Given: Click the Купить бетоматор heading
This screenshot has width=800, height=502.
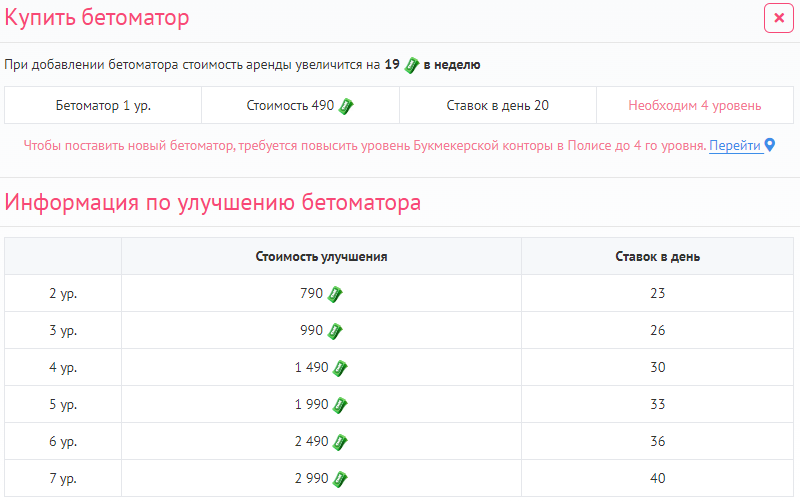Looking at the screenshot, I should pyautogui.click(x=97, y=18).
